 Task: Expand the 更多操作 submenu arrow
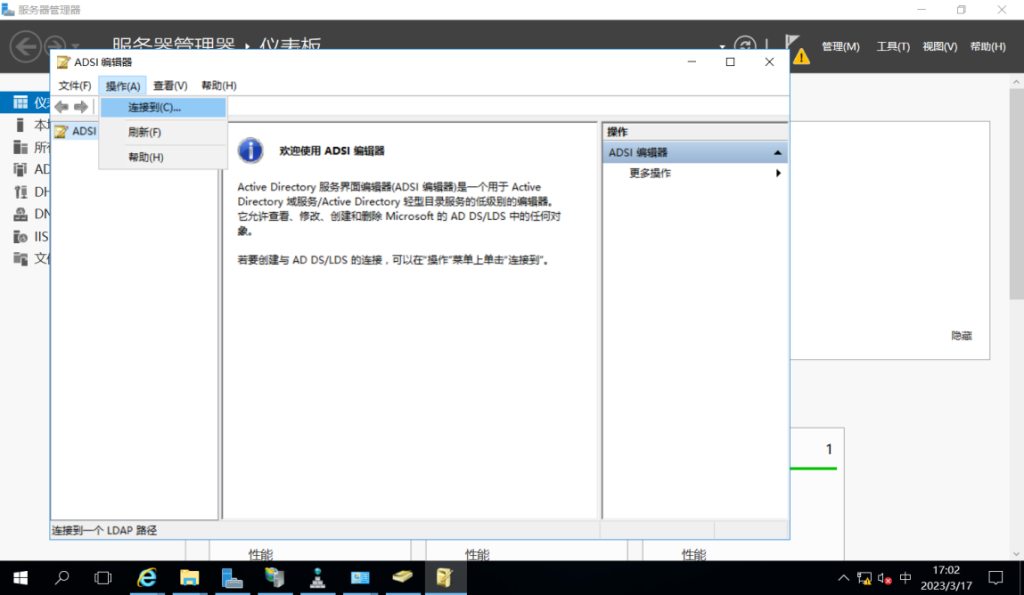point(778,173)
